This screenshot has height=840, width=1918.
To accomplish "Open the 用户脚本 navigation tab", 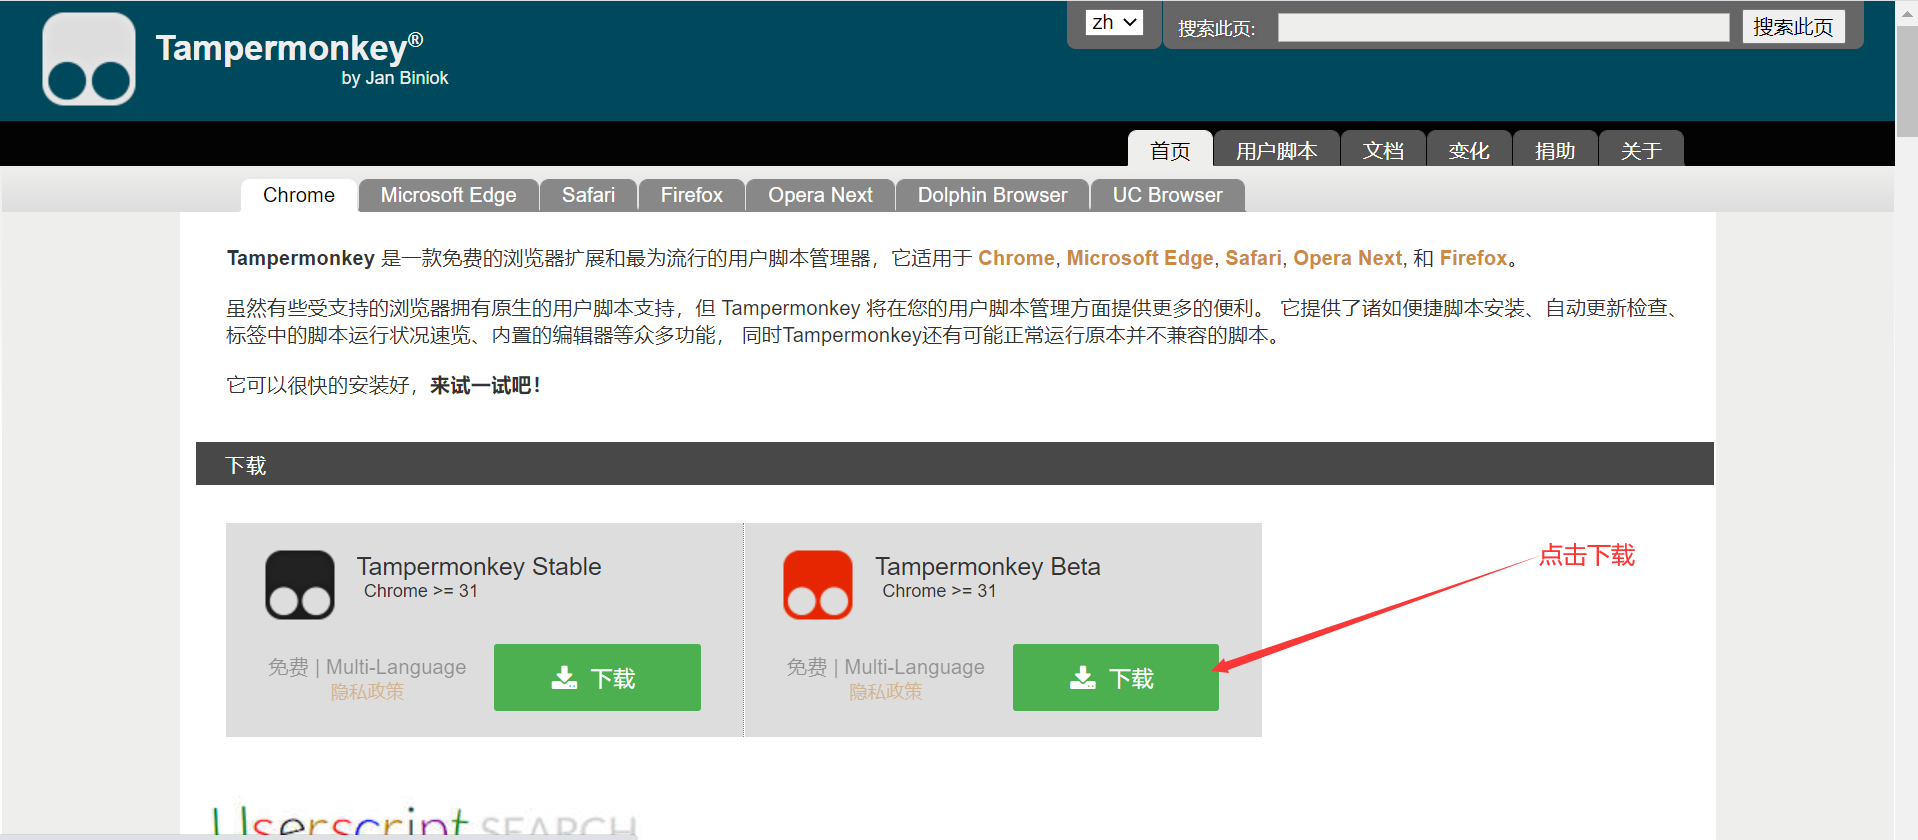I will click(x=1276, y=150).
